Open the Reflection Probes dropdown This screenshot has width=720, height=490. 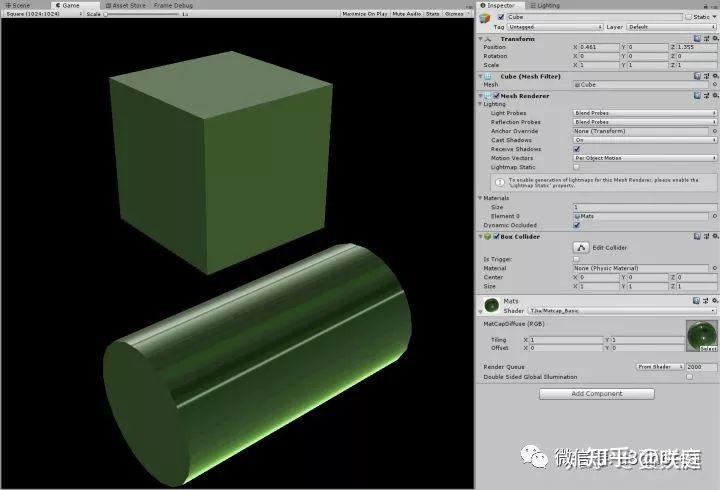point(645,122)
